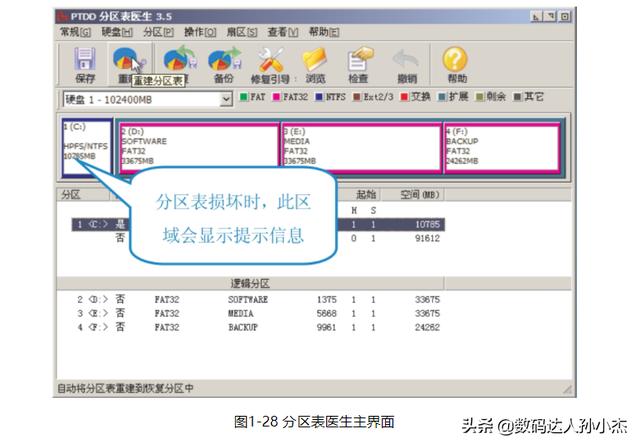This screenshot has height=447, width=640.
Task: Open the 操作(O) menu
Action: coord(200,32)
